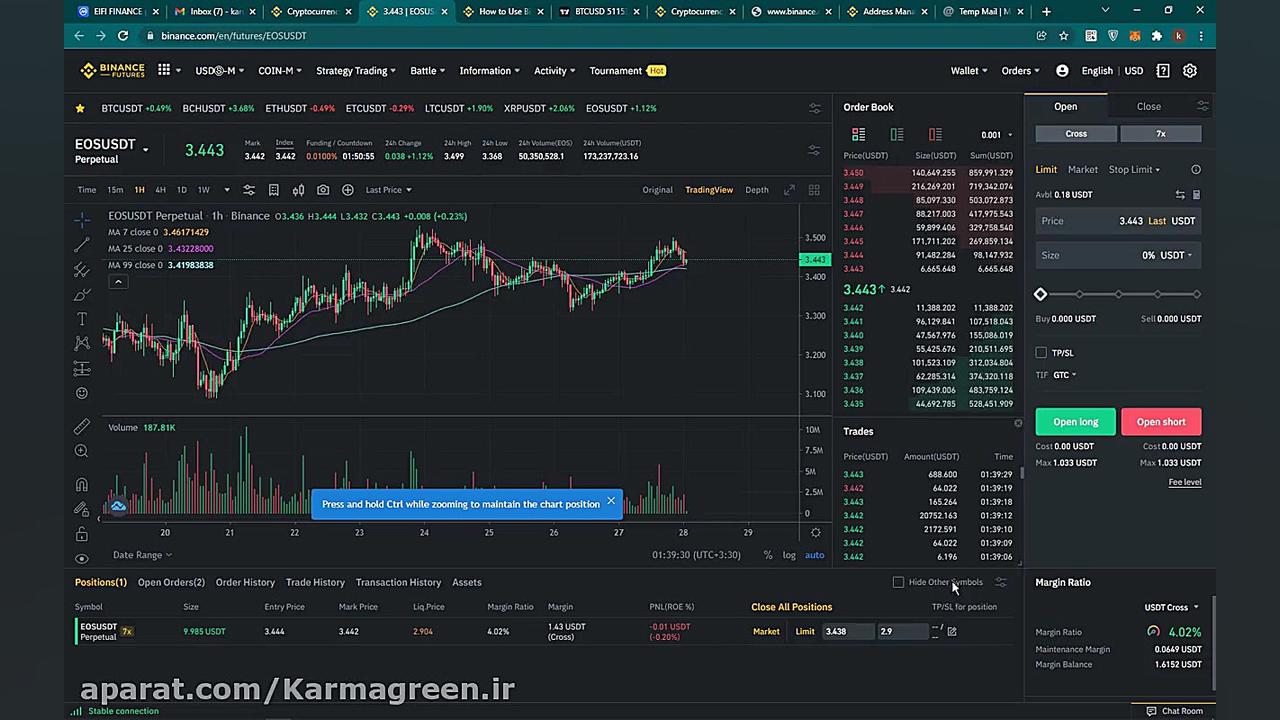1280x720 pixels.
Task: Toggle the auto scale on chart
Action: (815, 555)
